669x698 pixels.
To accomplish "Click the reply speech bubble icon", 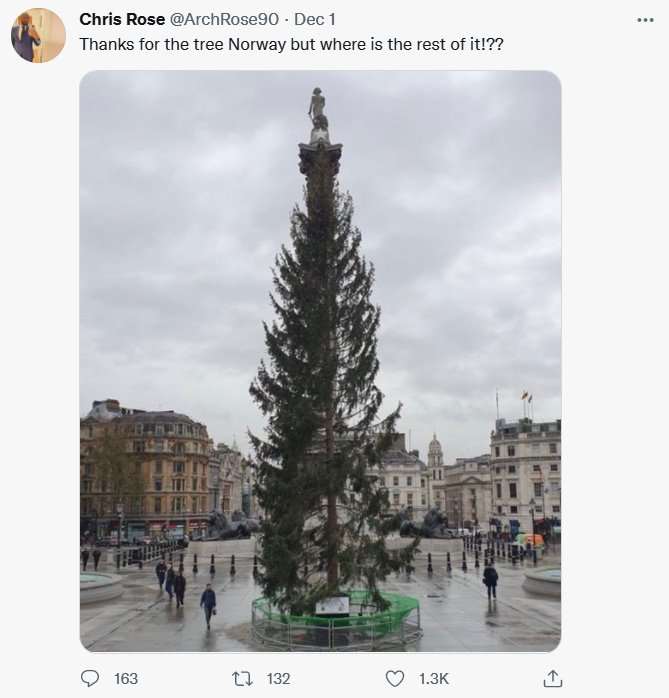I will pyautogui.click(x=91, y=678).
